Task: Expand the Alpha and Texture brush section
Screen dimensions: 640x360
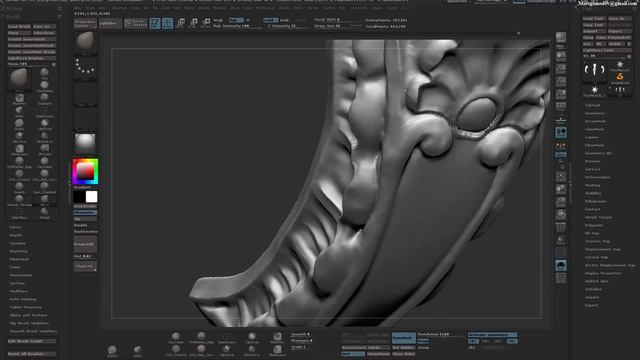Action: 28,316
